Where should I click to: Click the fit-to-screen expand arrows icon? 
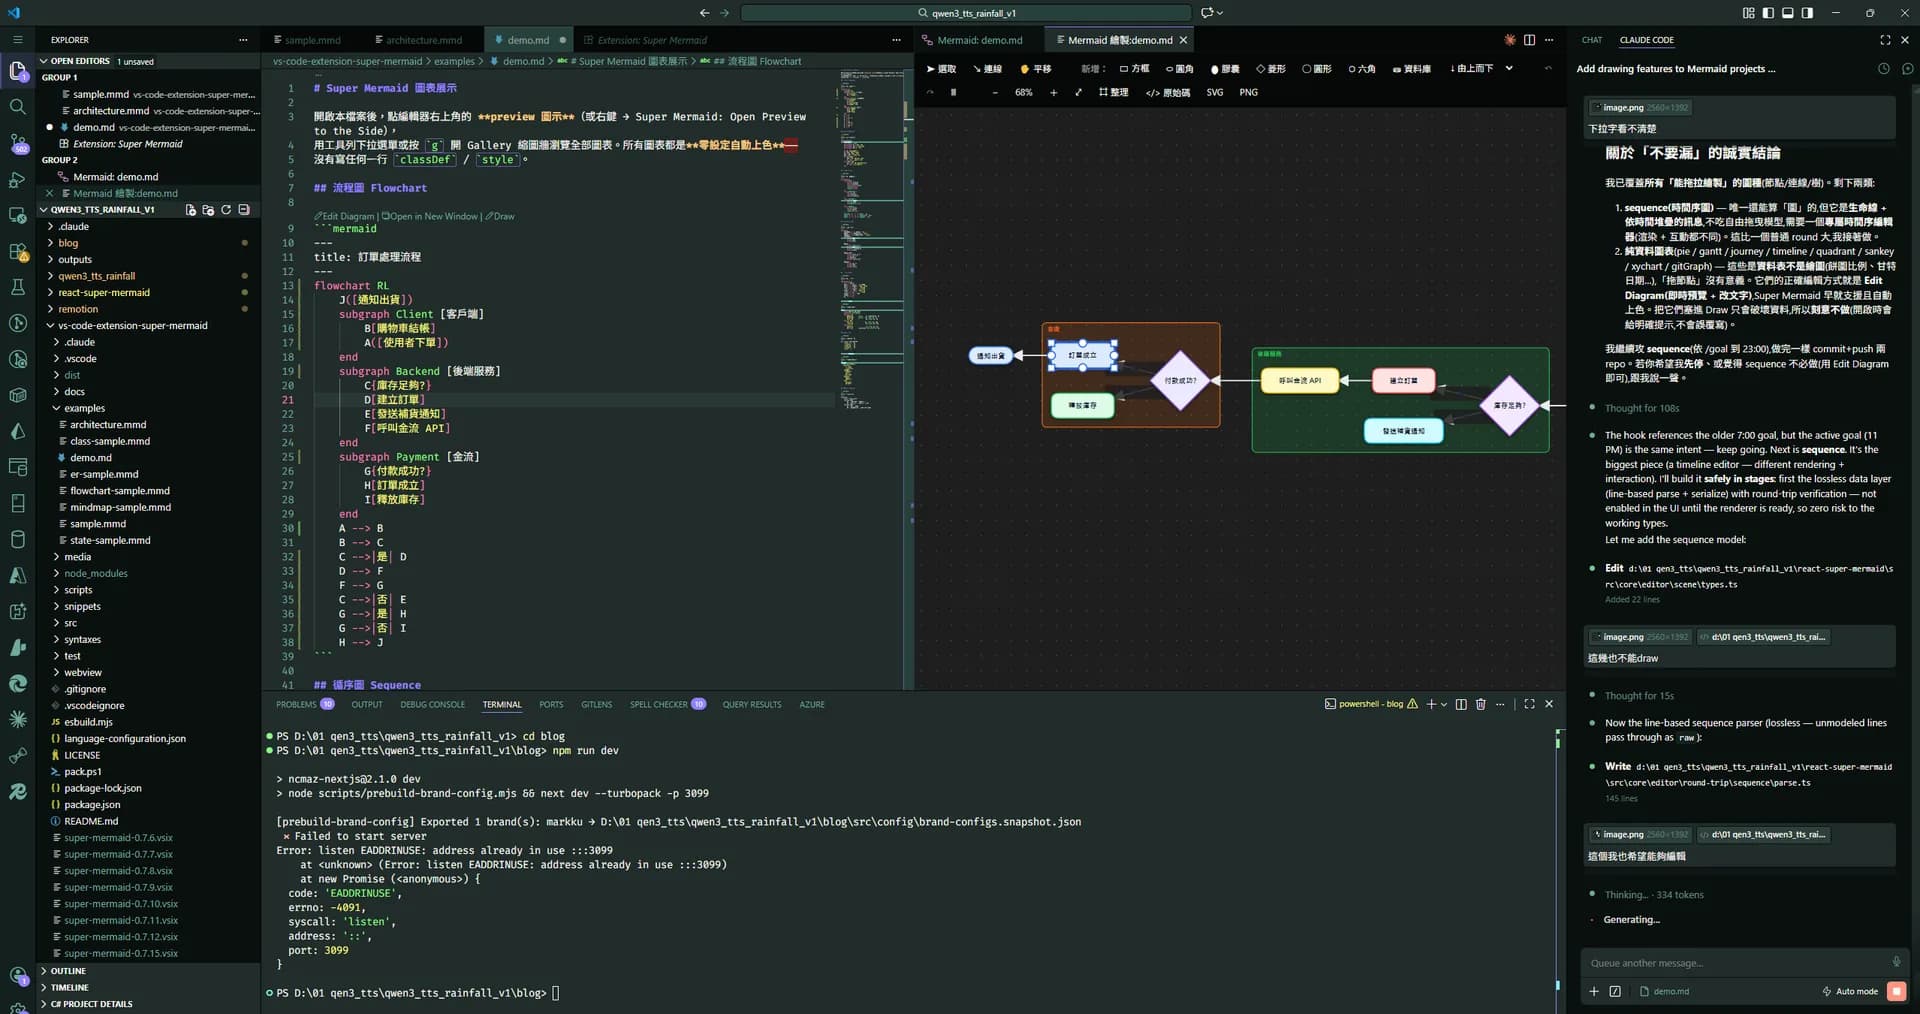(1078, 92)
